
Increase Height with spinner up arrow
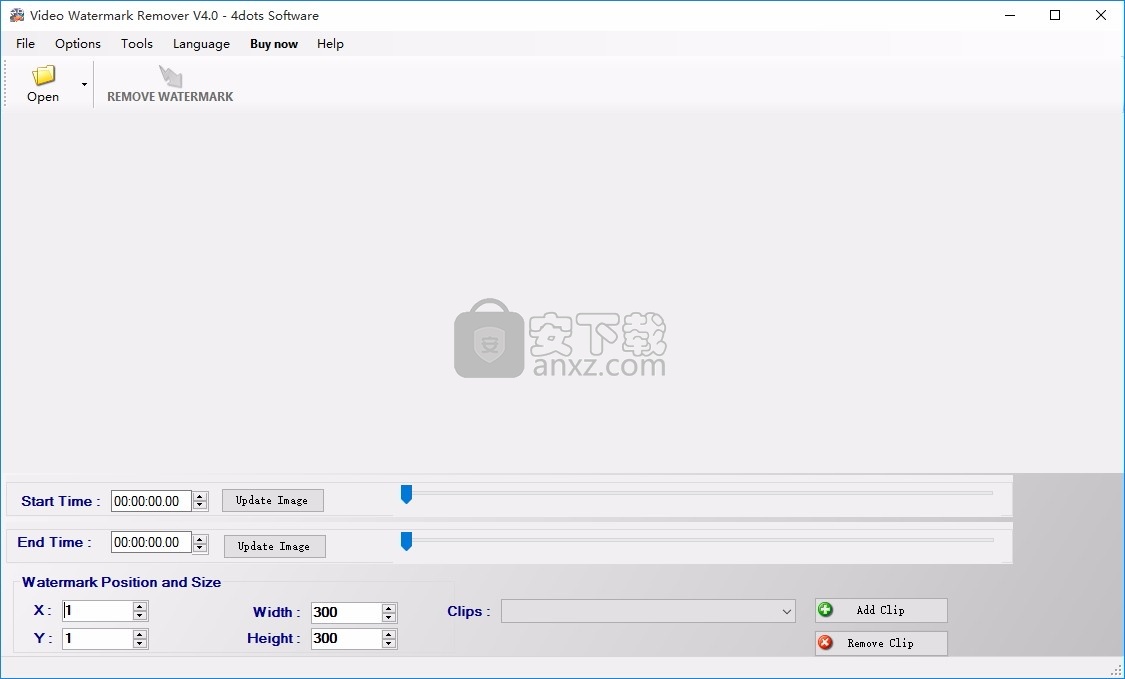point(389,634)
